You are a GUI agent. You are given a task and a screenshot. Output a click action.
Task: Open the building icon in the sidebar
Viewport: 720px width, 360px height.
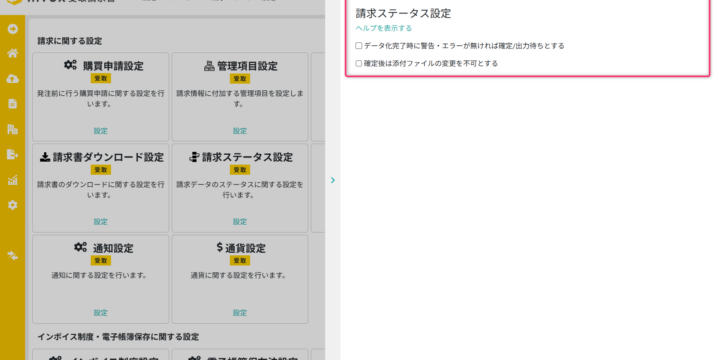pyautogui.click(x=12, y=129)
